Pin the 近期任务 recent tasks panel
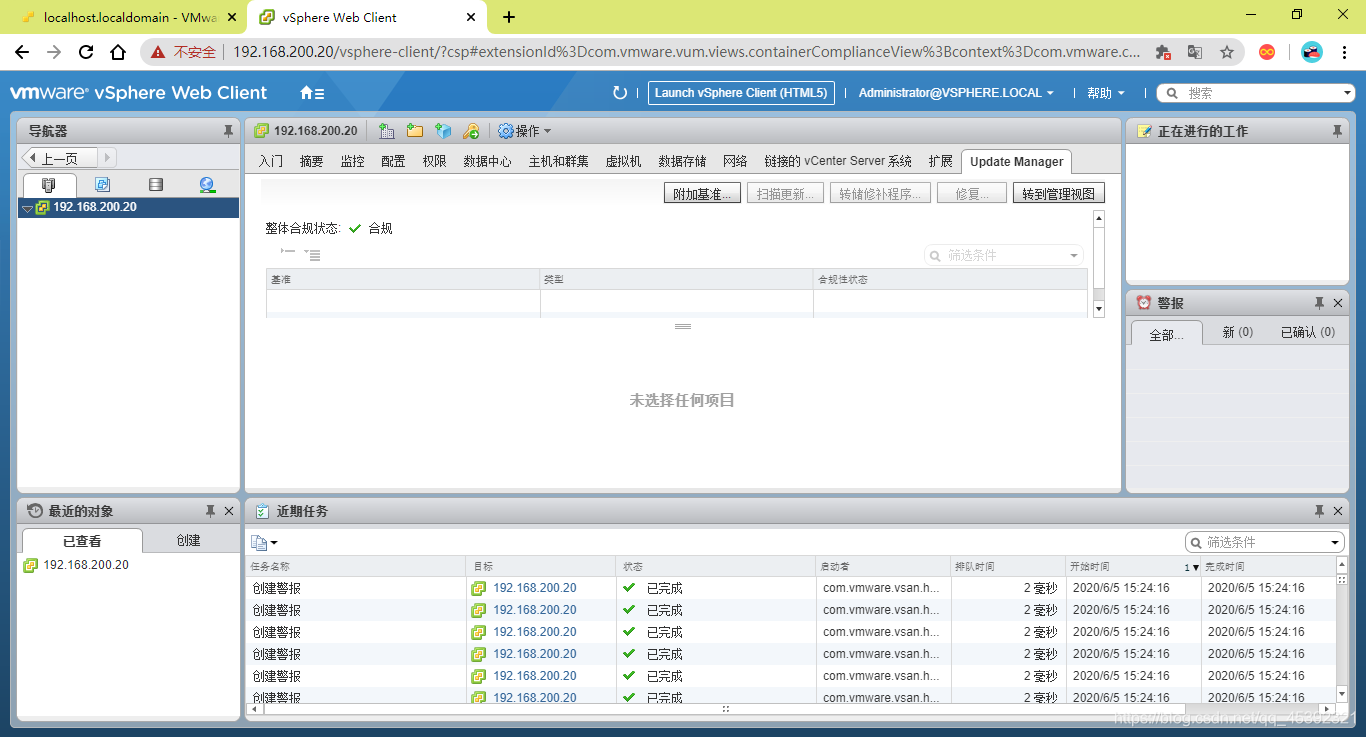Screen dimensions: 1366x737 point(1319,511)
